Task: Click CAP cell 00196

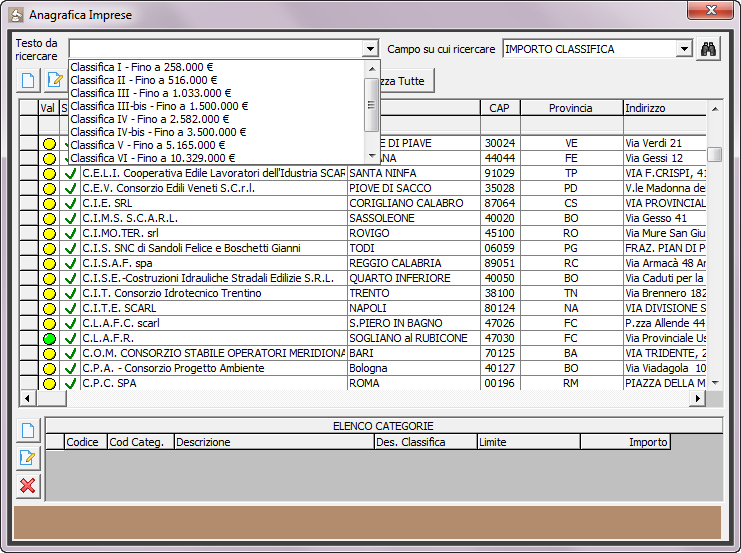Action: click(x=500, y=383)
